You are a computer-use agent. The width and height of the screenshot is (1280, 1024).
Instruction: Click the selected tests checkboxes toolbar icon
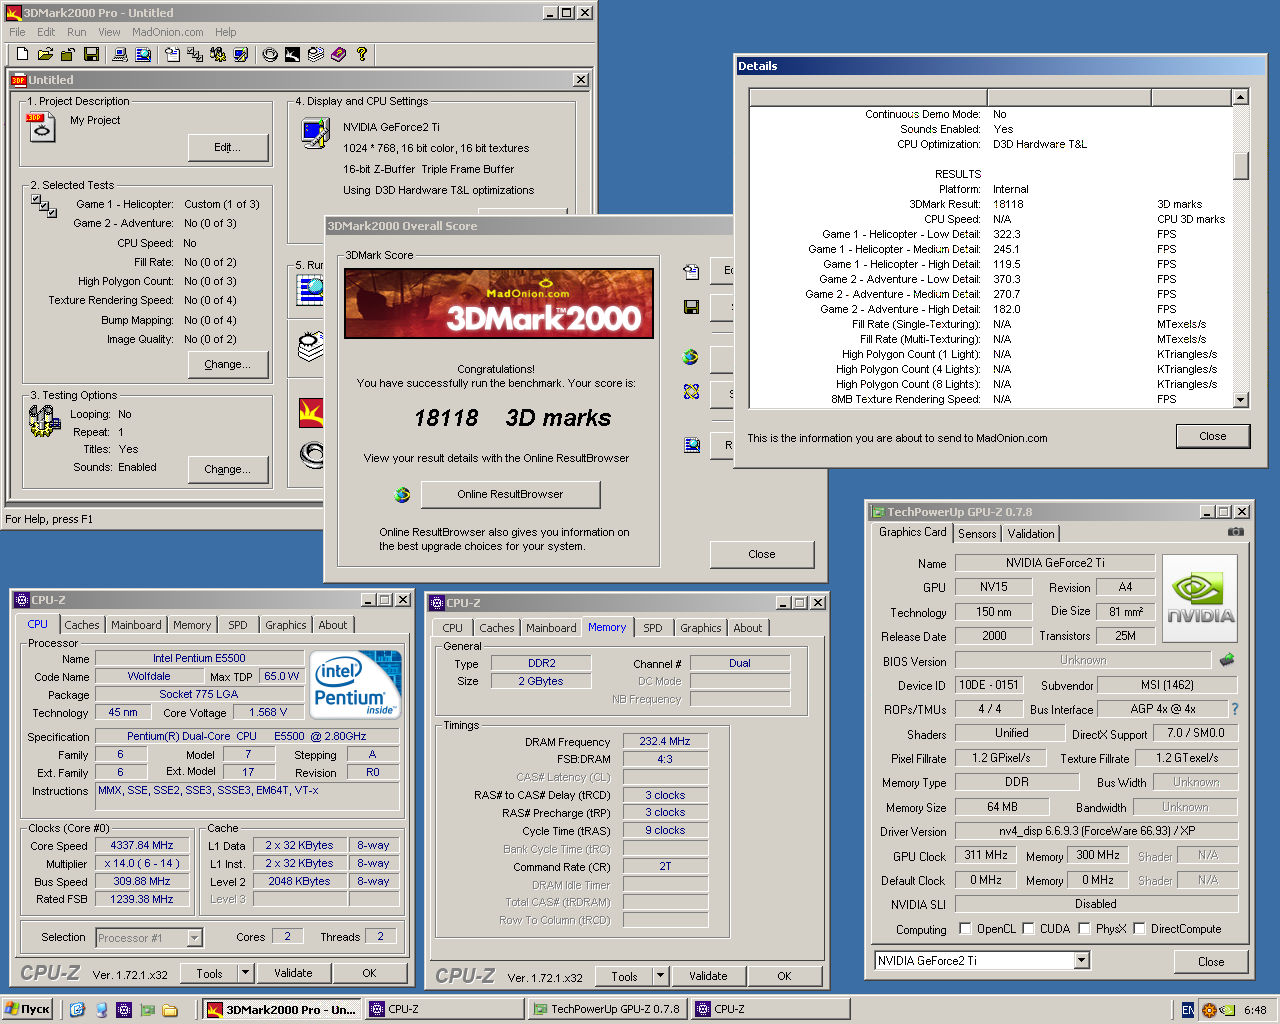coord(195,54)
